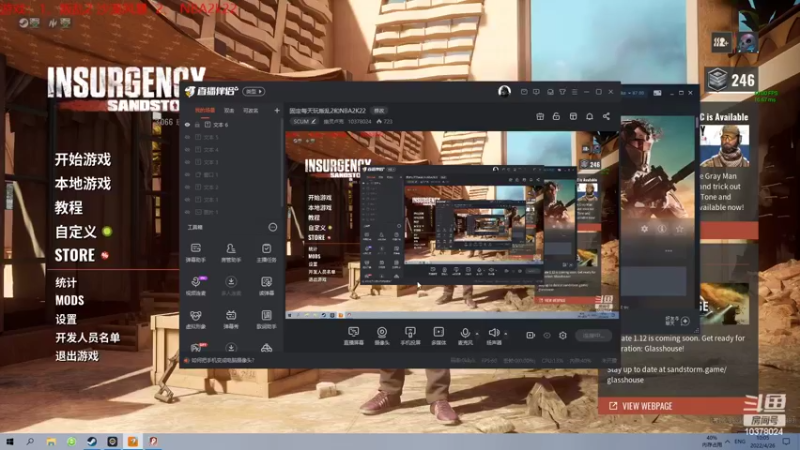This screenshot has height=450, width=800.
Task: Open the 房管助手 tool
Action: [x=231, y=252]
